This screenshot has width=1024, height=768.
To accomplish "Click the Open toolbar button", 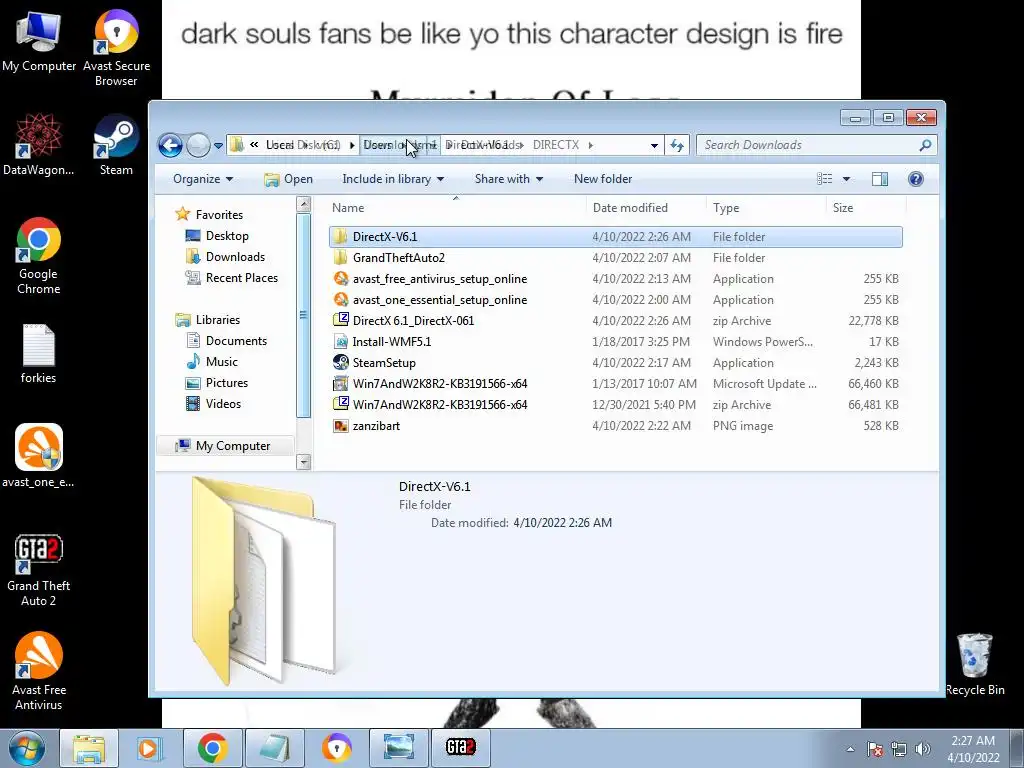I will click(289, 179).
